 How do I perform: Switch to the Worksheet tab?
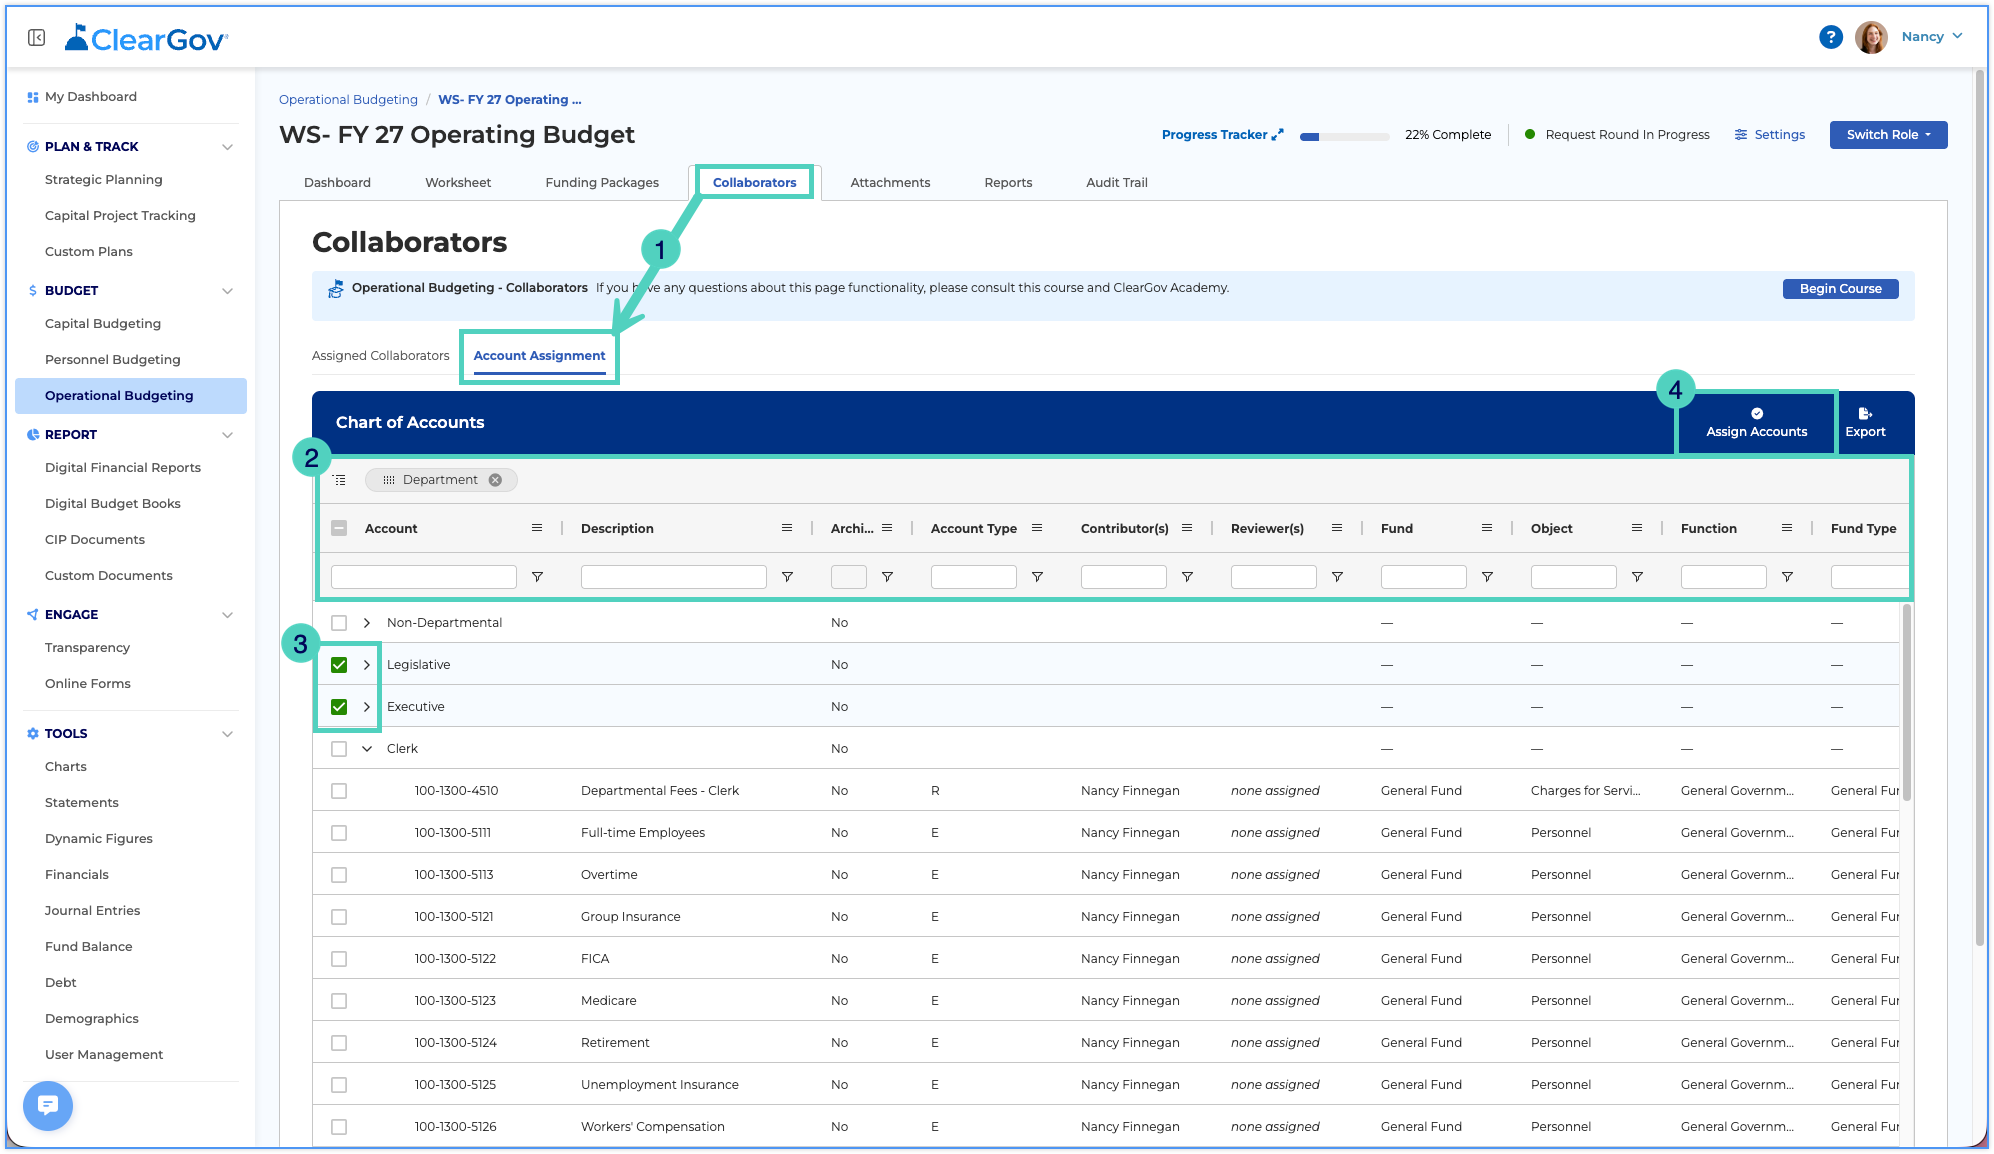(x=458, y=183)
